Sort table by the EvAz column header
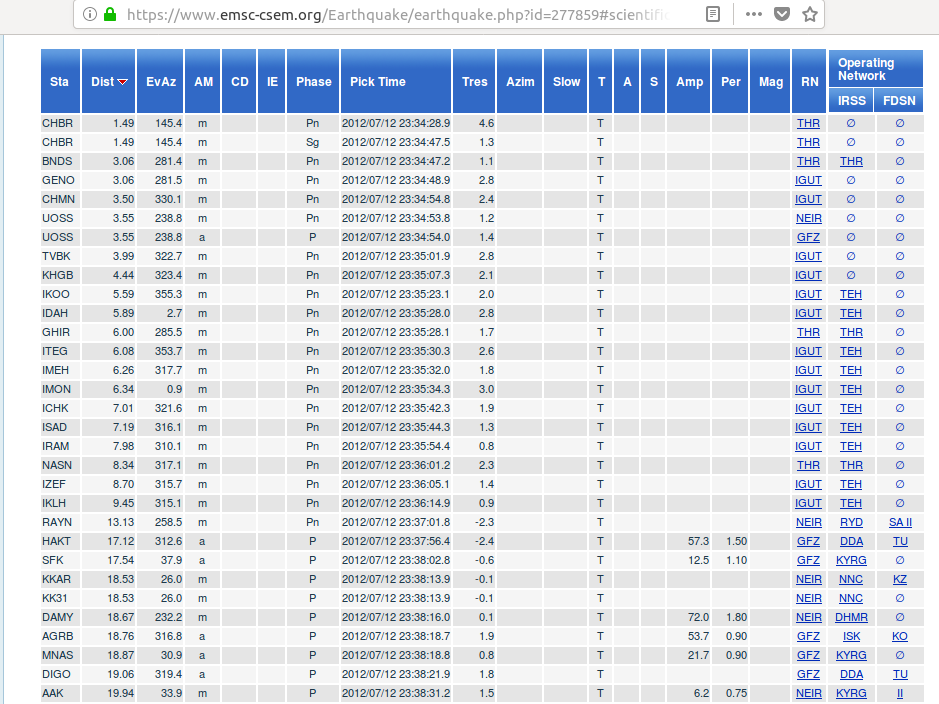Screen dimensions: 939x704 (x=161, y=82)
